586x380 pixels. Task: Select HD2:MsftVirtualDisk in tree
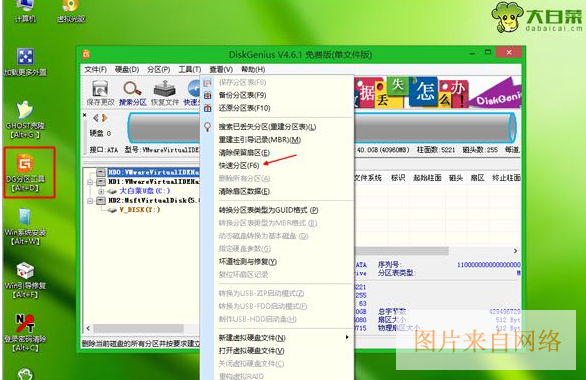click(x=154, y=200)
